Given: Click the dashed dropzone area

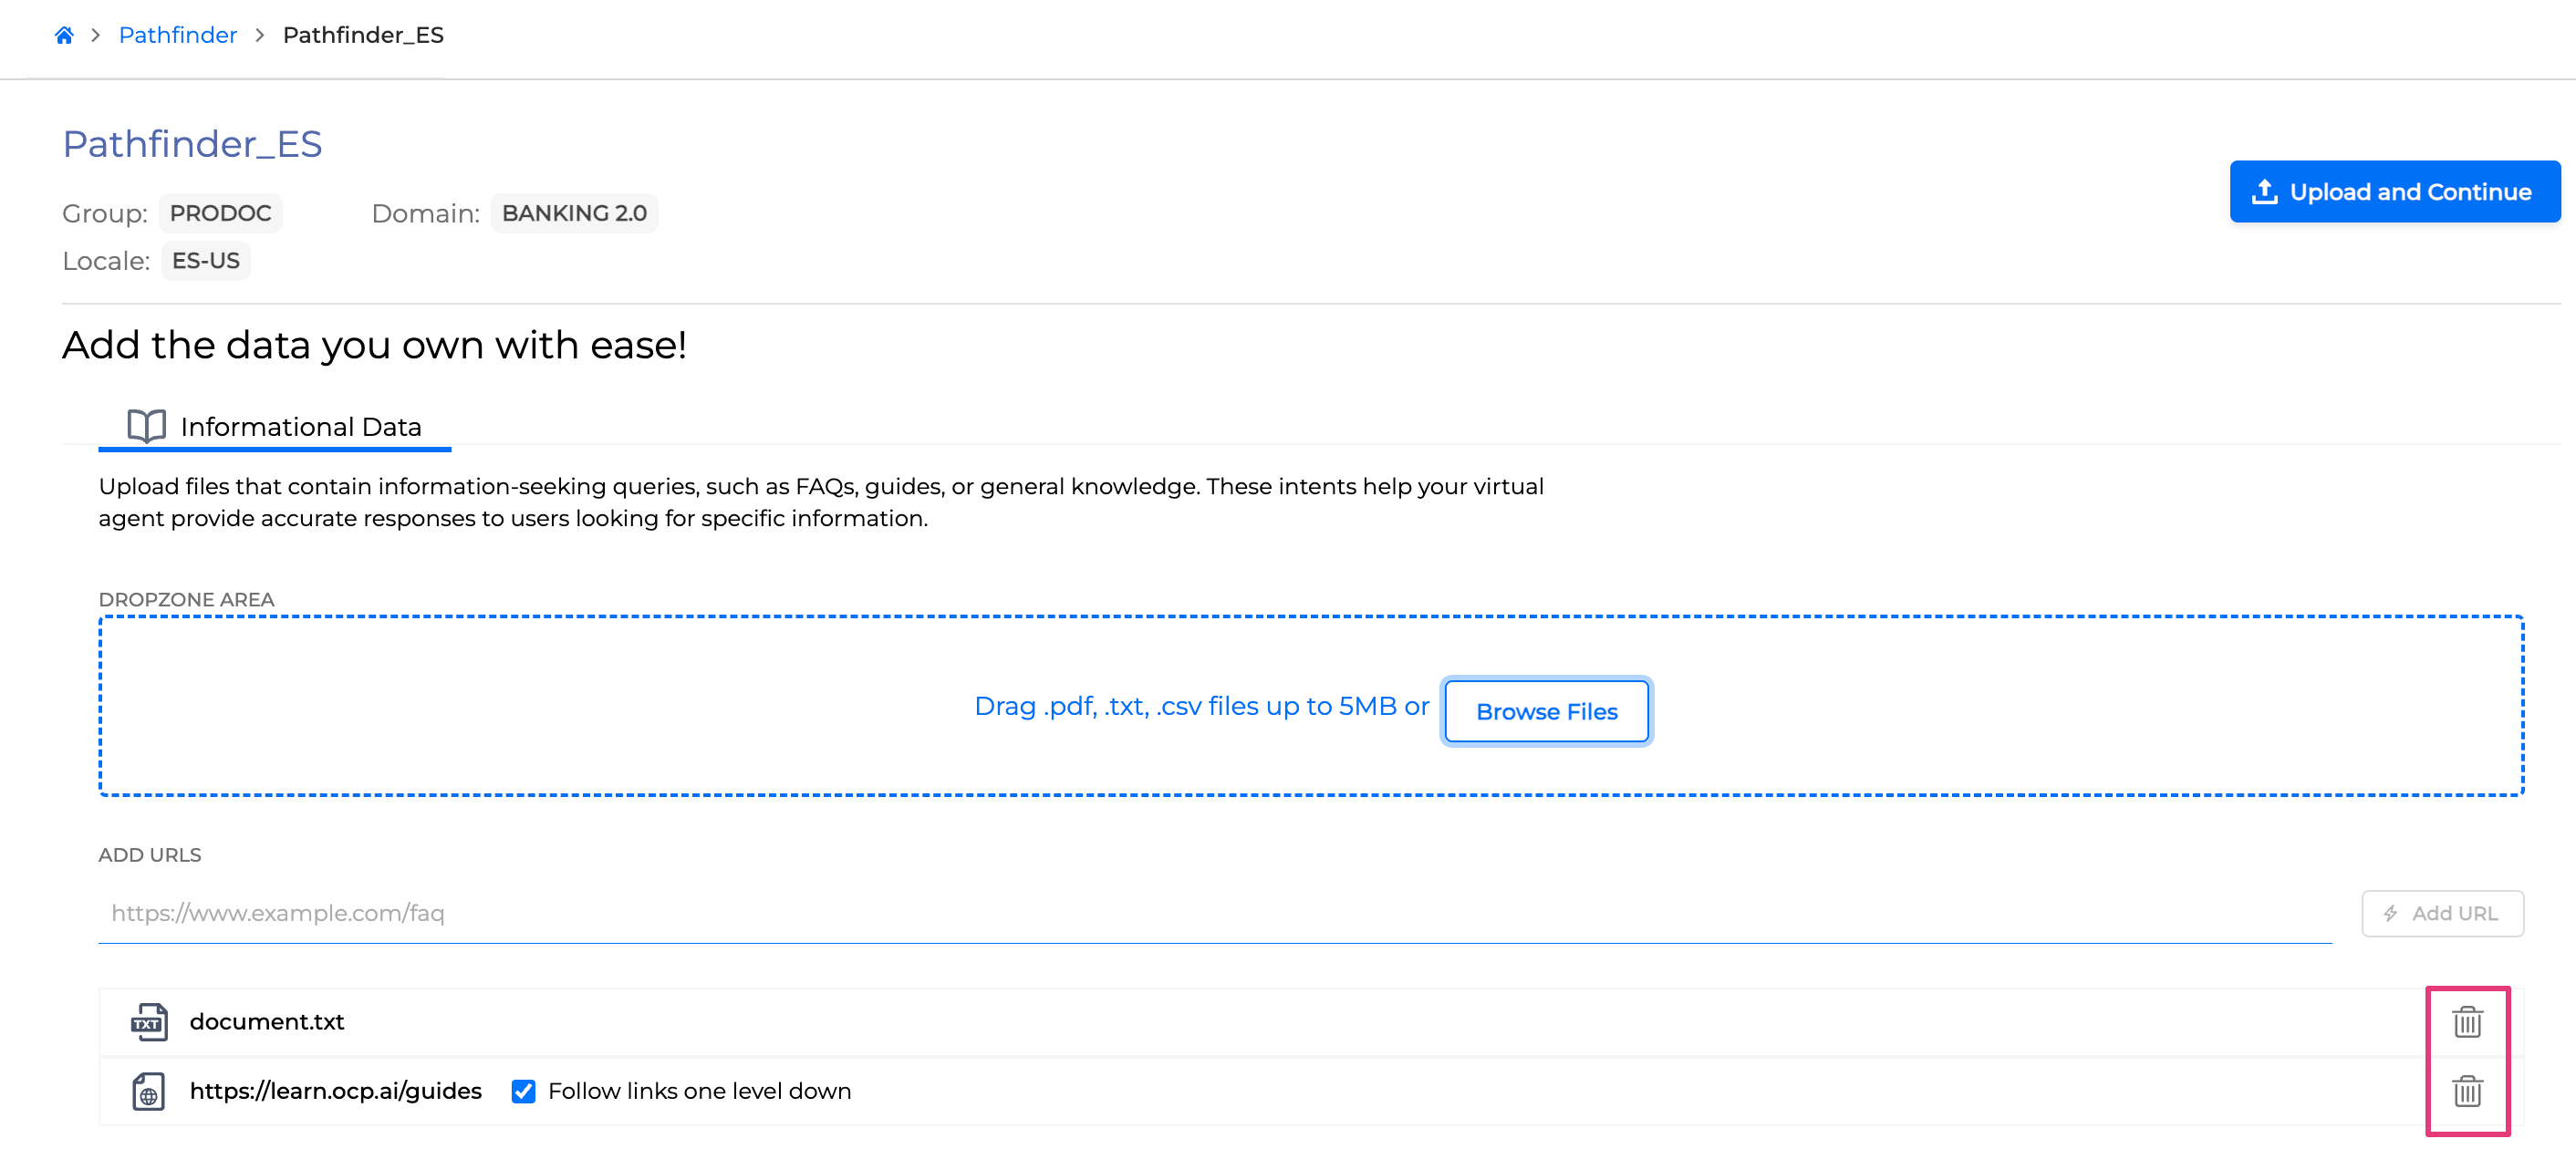Looking at the screenshot, I should (600, 706).
